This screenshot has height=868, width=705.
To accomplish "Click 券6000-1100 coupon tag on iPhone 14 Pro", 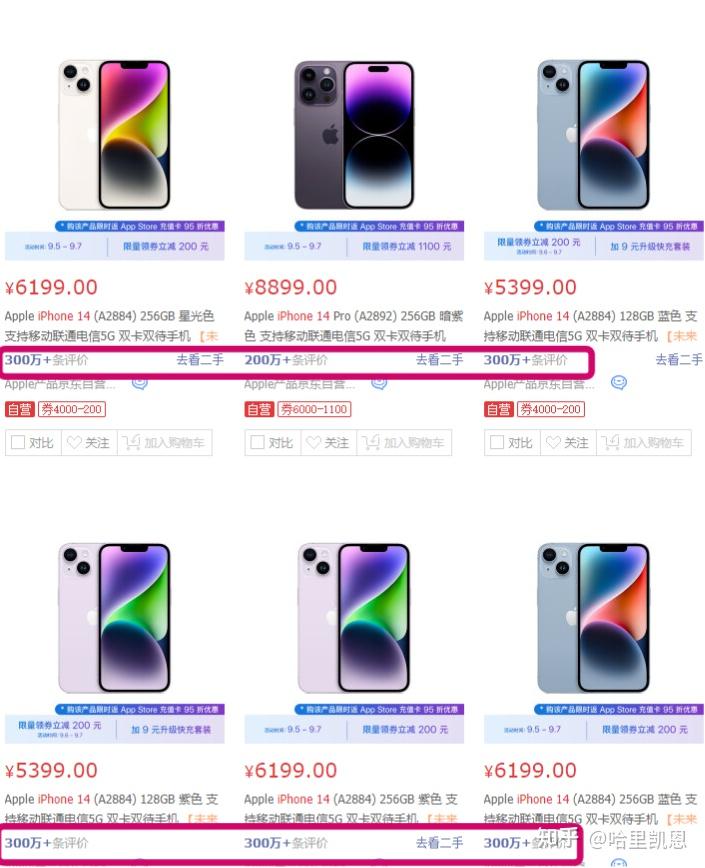I will pos(314,410).
